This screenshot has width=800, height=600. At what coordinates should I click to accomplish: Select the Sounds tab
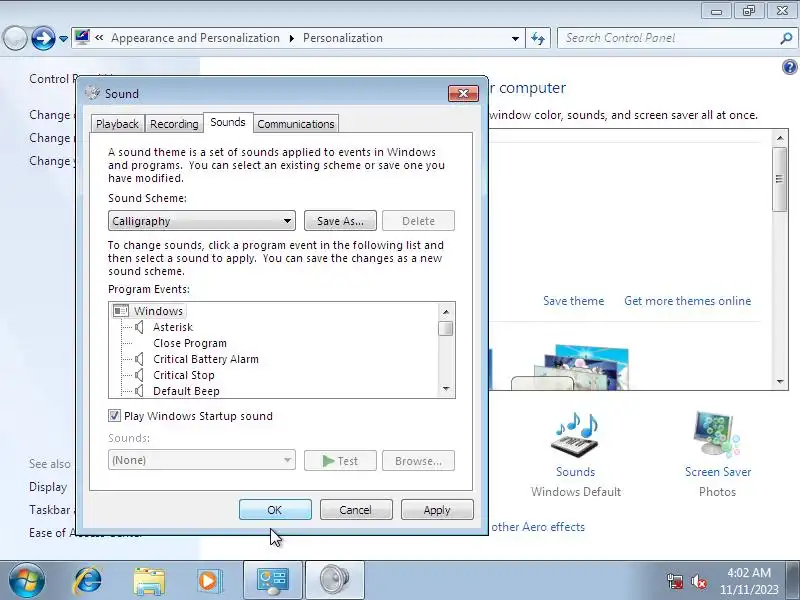click(228, 122)
